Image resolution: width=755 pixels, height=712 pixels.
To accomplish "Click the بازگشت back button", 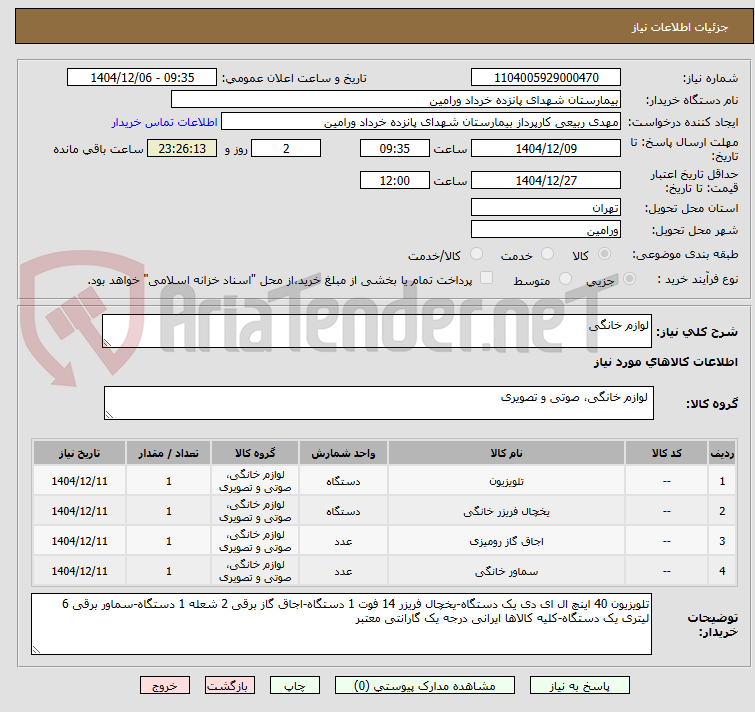I will tap(230, 686).
